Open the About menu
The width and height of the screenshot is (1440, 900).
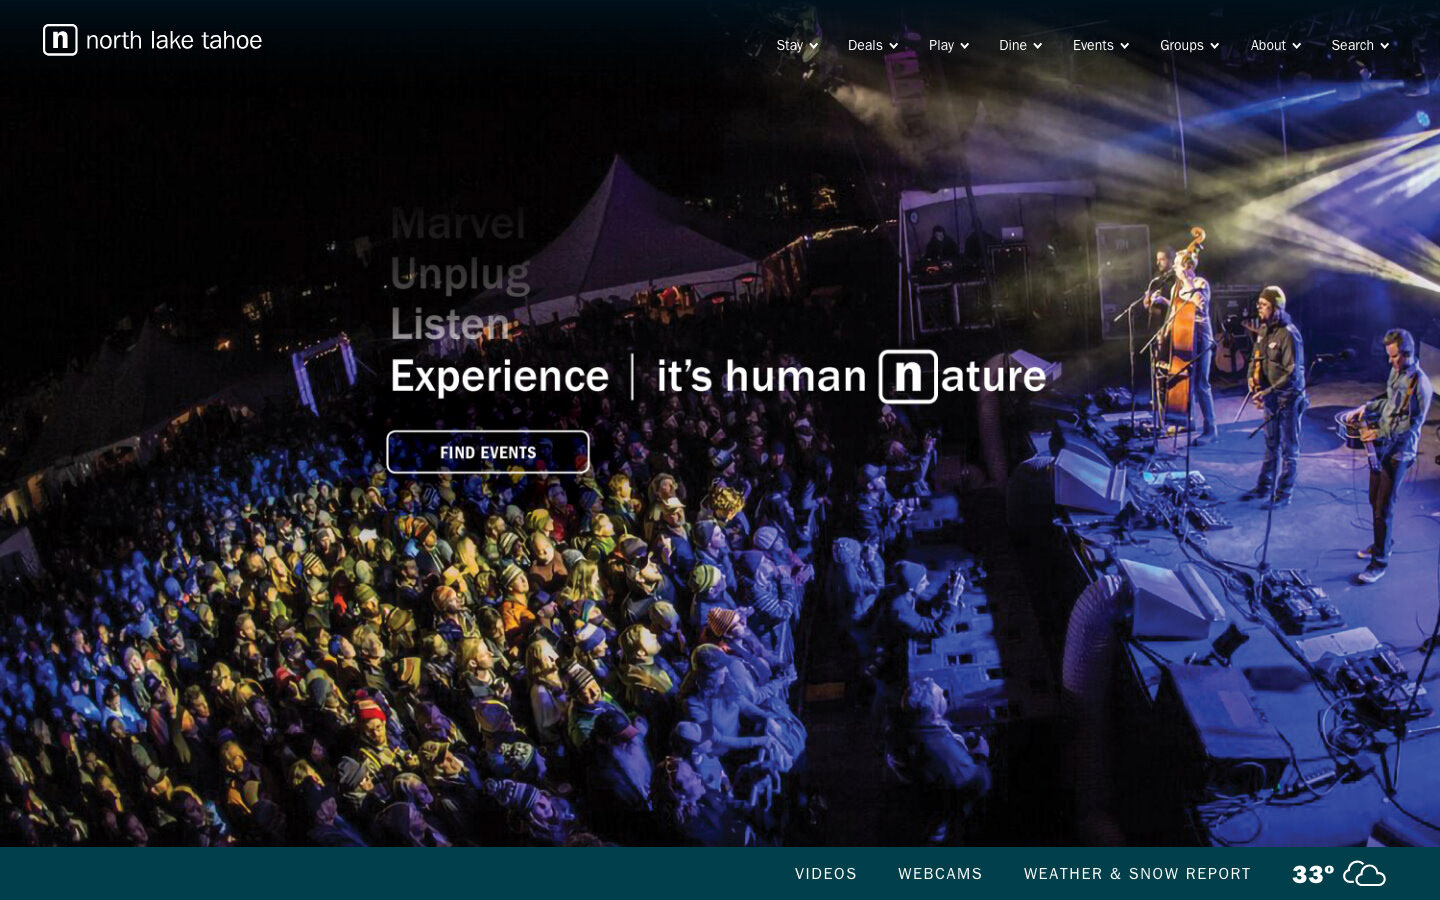pos(1275,45)
